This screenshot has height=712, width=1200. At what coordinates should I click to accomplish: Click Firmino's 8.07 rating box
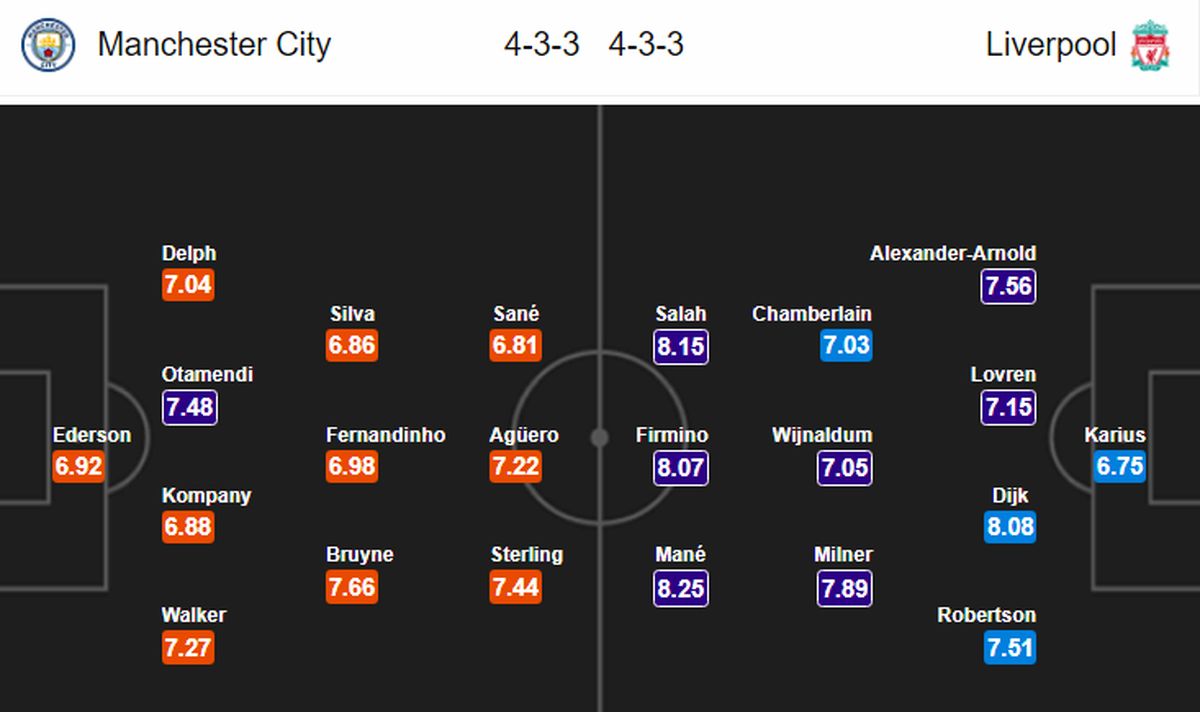(681, 467)
